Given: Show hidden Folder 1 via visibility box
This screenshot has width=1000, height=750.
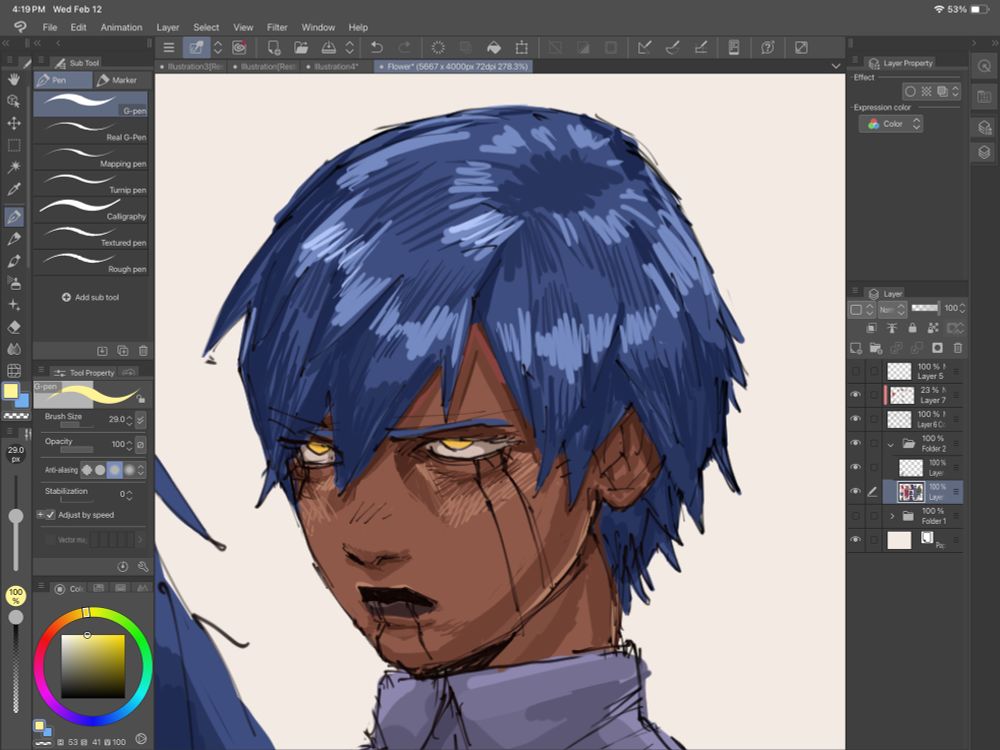Looking at the screenshot, I should click(x=856, y=515).
